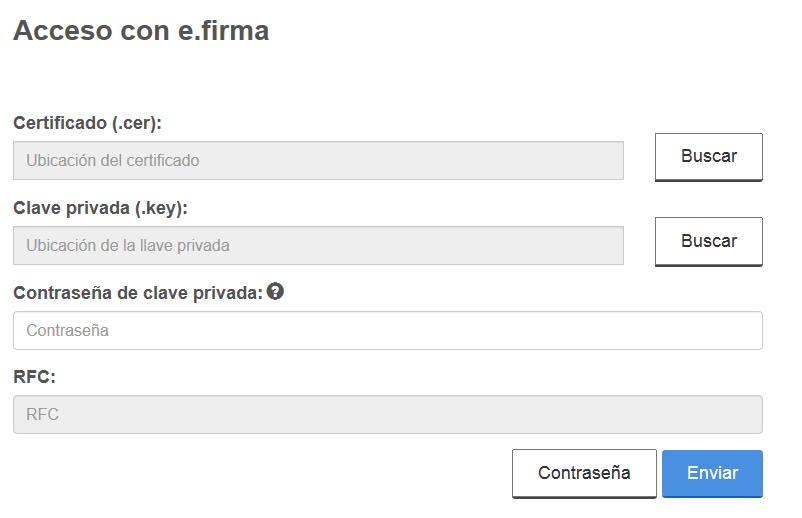Screen dimensions: 802x518
Task: Select the Contraseña placeholder text in password field
Action: tap(68, 330)
